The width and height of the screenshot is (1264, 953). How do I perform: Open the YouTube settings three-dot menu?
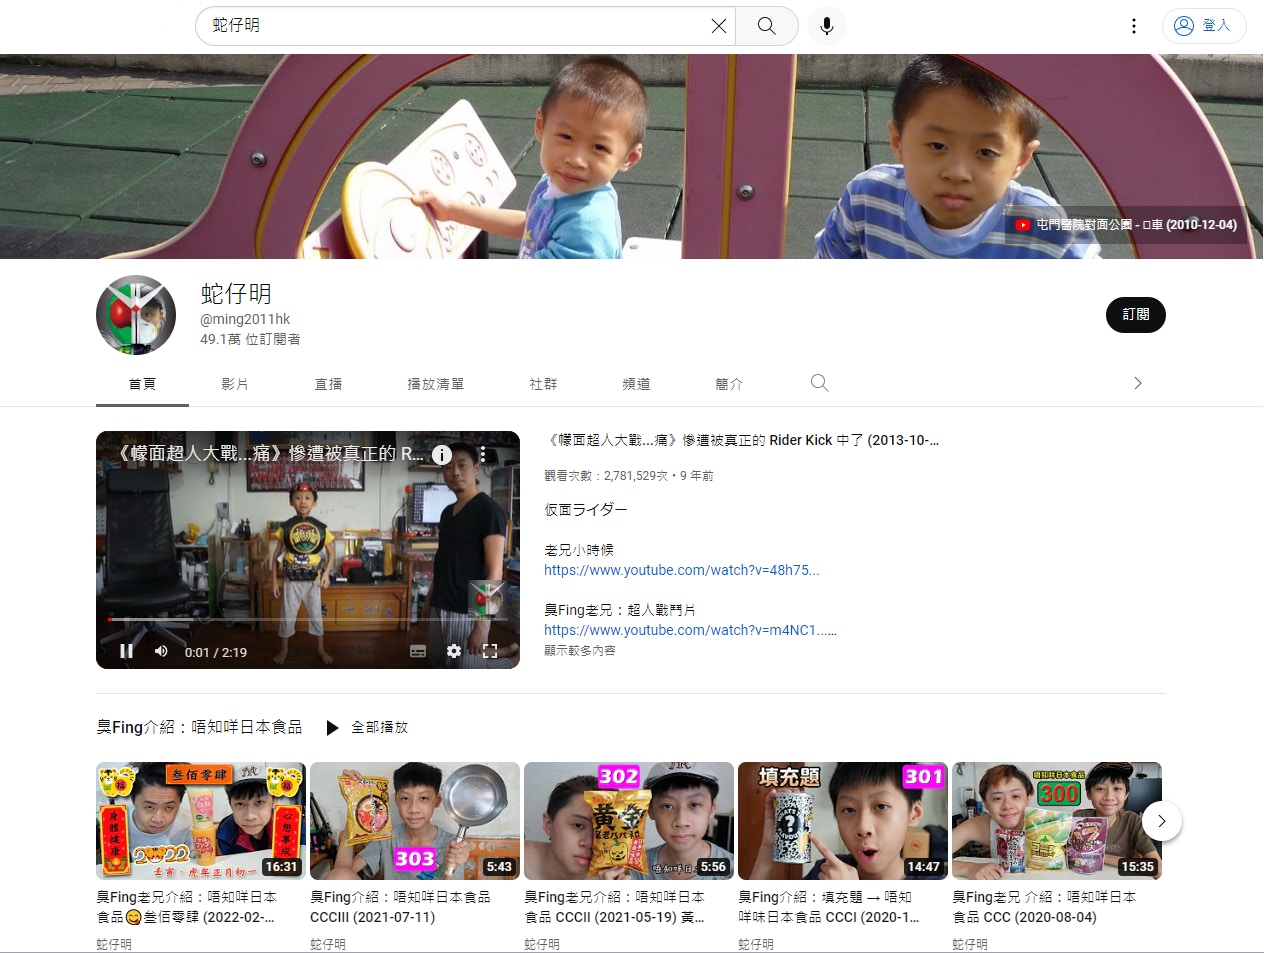click(x=1134, y=26)
